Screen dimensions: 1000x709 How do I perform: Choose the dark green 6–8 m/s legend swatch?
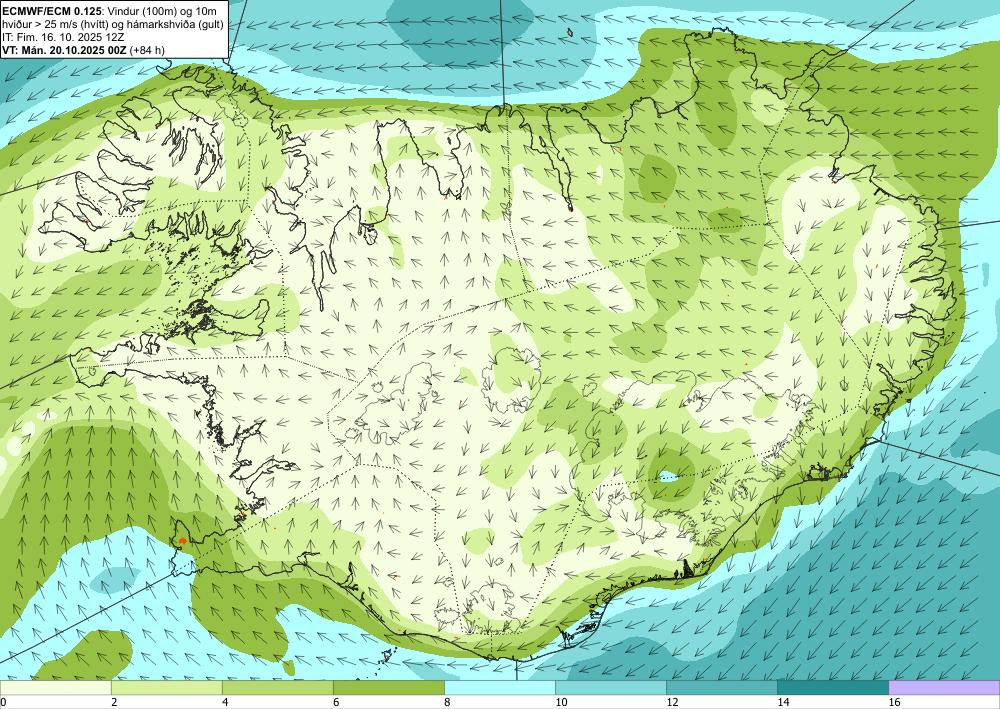point(388,687)
